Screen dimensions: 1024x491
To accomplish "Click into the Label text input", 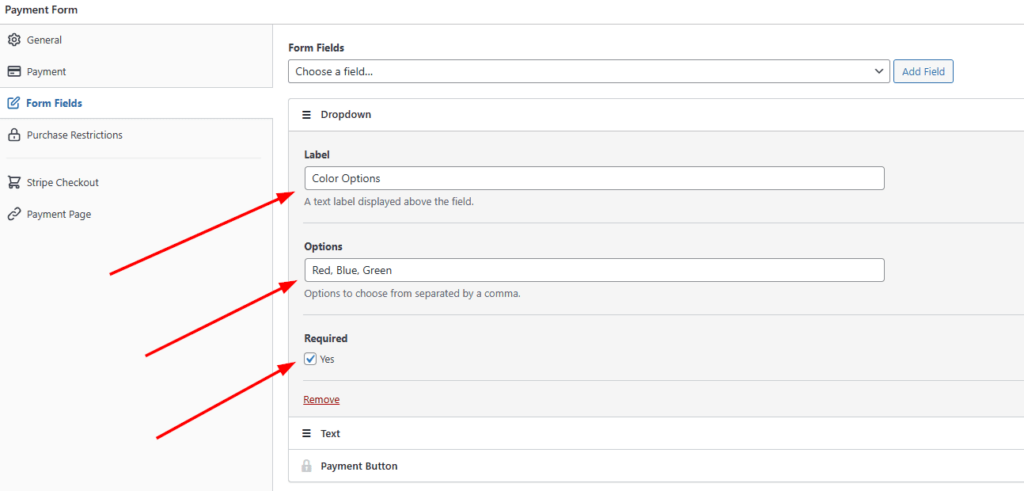I will [x=594, y=178].
